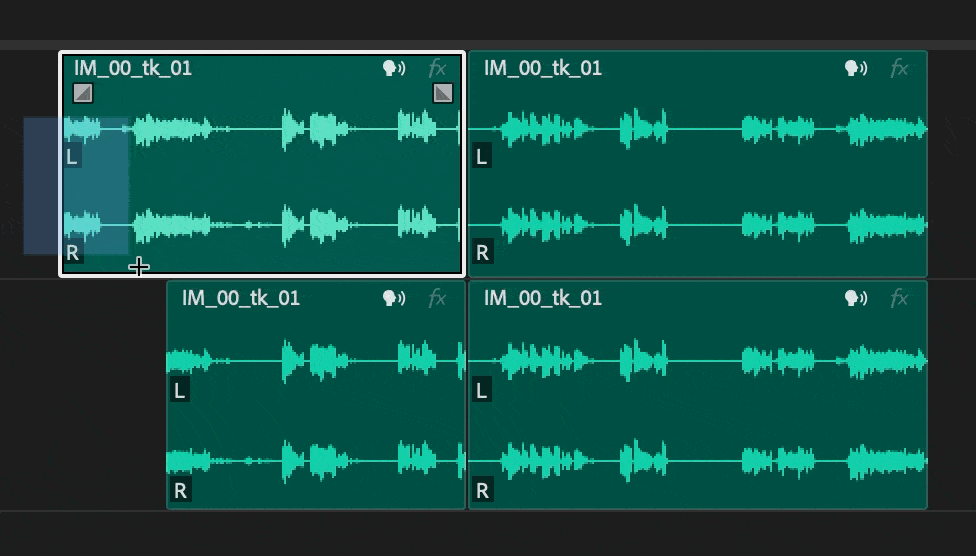The width and height of the screenshot is (976, 556).
Task: Click the fade-out handle on the selected clip
Action: (443, 93)
